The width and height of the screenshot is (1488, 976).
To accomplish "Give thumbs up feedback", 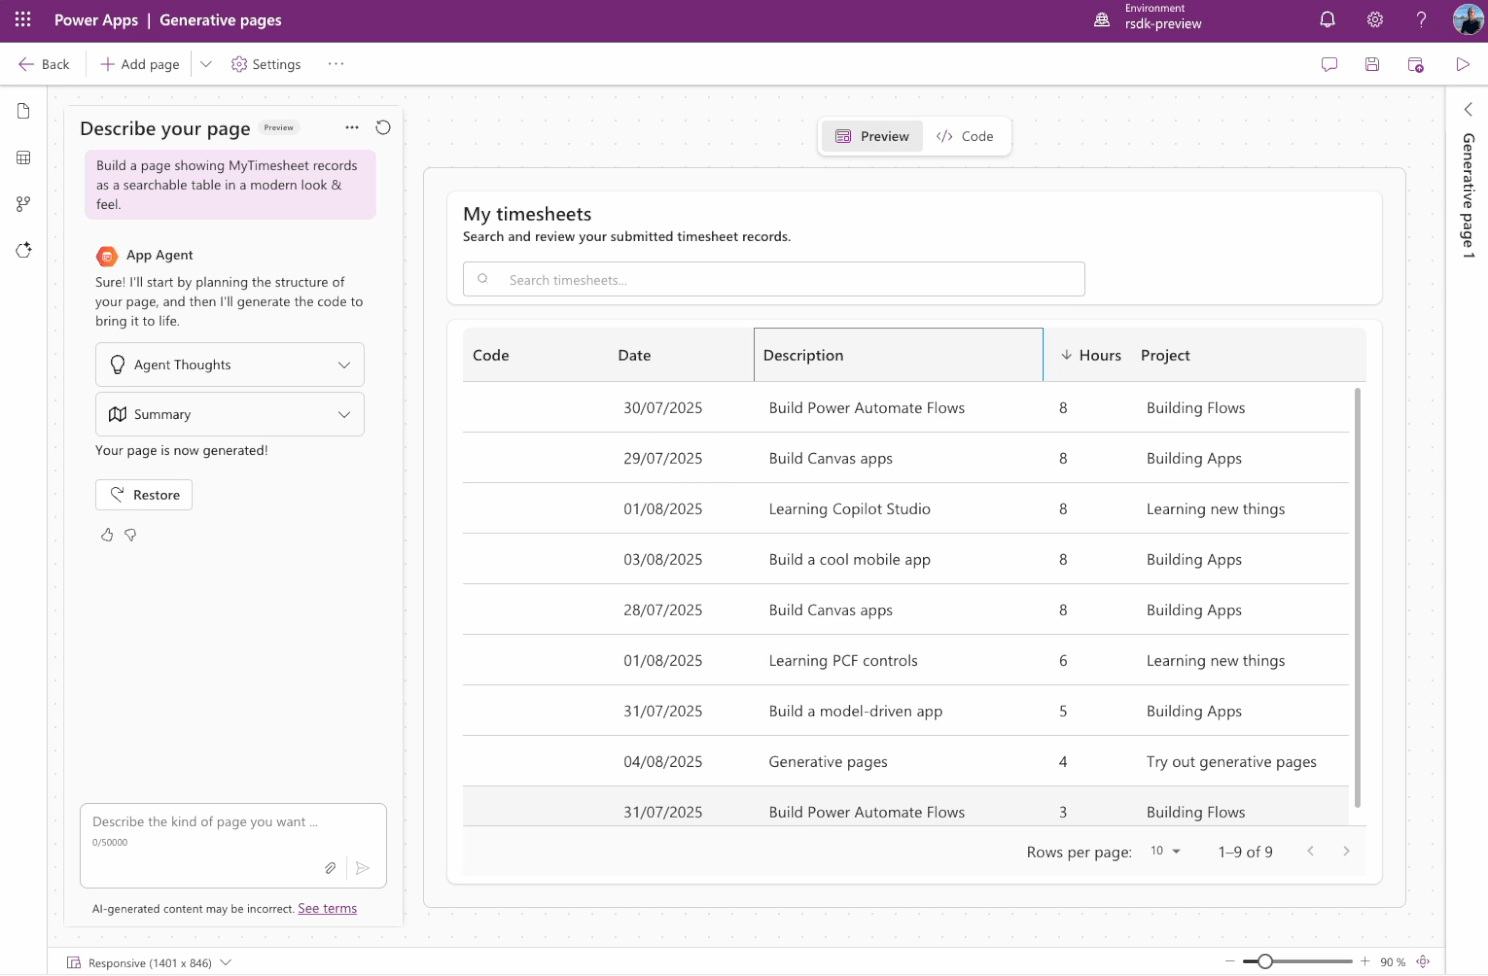I will (107, 535).
